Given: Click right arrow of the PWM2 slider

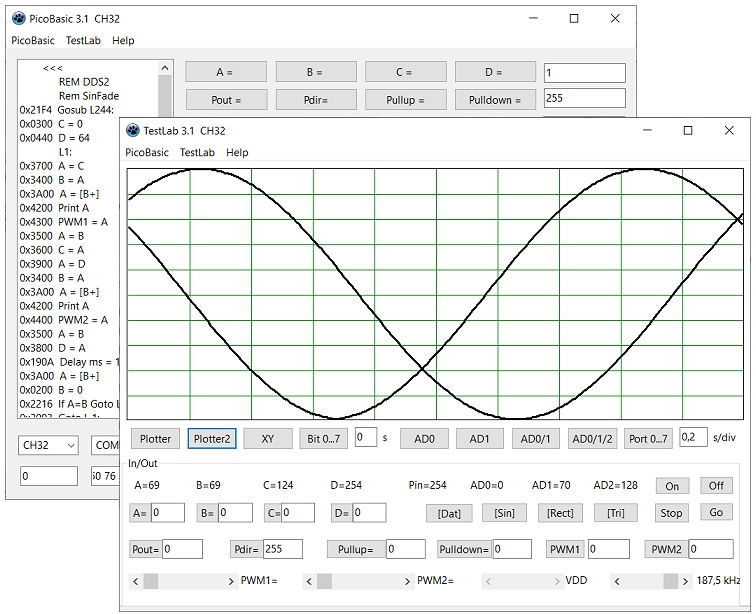Looking at the screenshot, I should pyautogui.click(x=407, y=581).
